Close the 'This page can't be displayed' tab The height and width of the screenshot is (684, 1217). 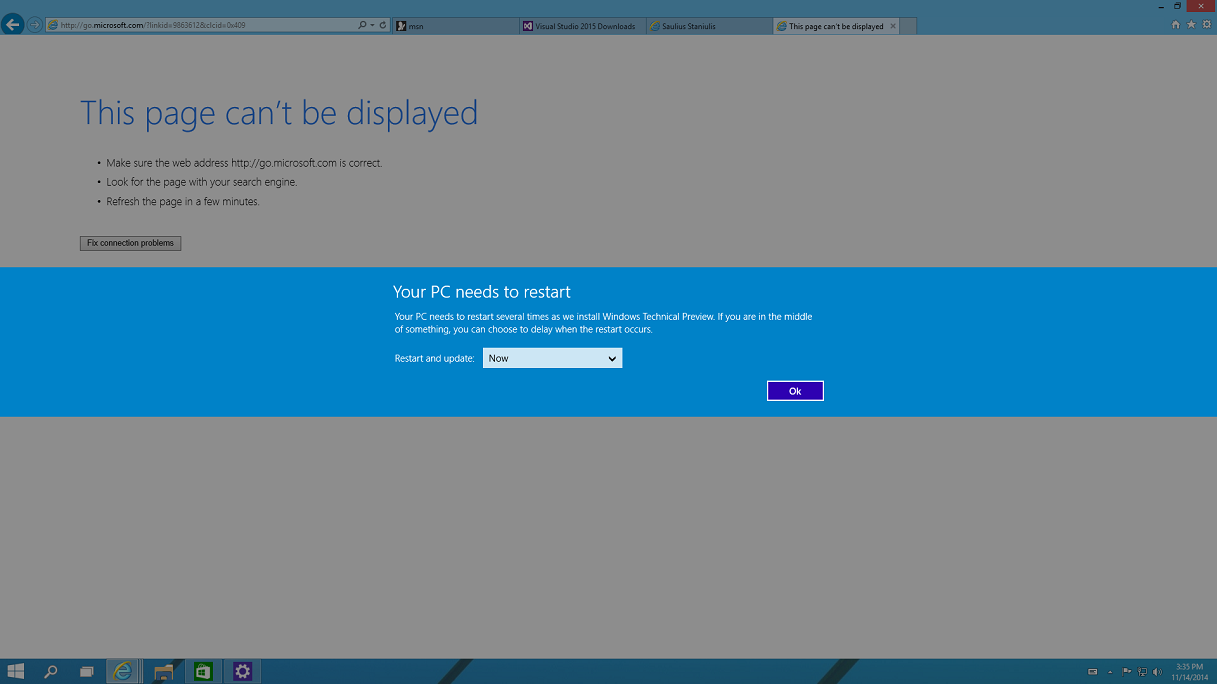[x=893, y=26]
